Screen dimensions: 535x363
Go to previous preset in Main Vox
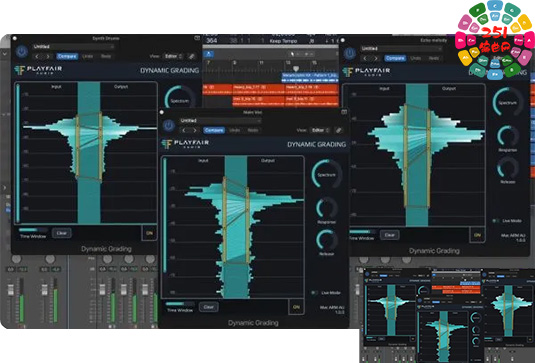[x=184, y=130]
